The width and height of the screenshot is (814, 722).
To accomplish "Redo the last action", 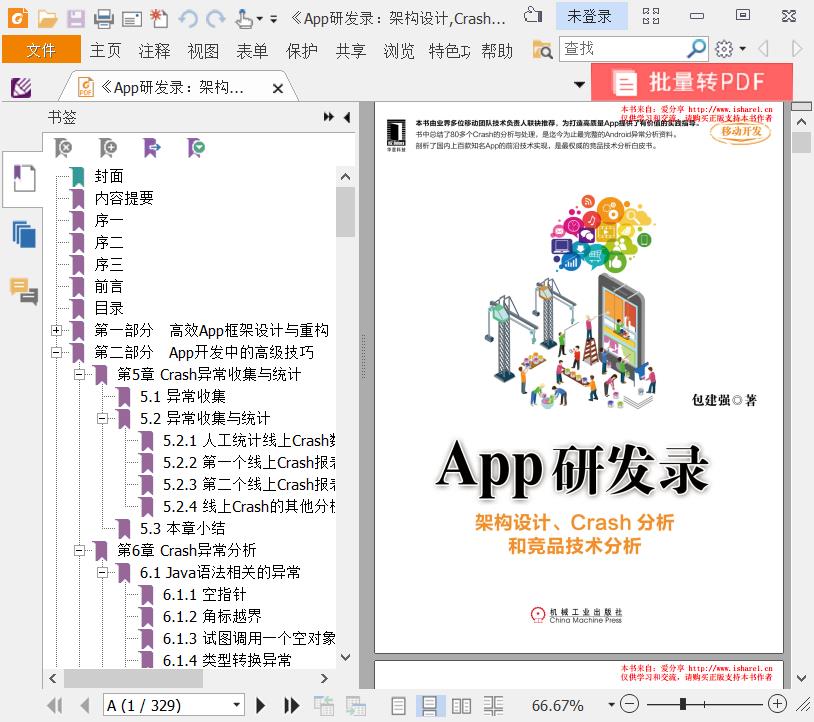I will 215,19.
